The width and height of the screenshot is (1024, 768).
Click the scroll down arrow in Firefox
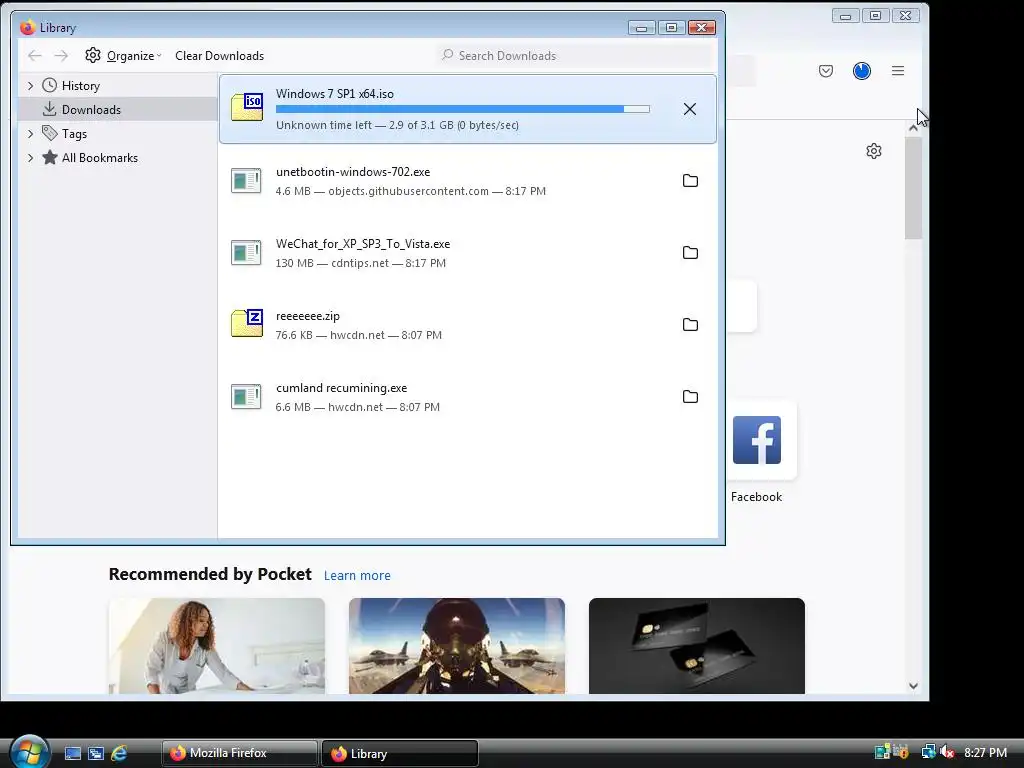[913, 686]
